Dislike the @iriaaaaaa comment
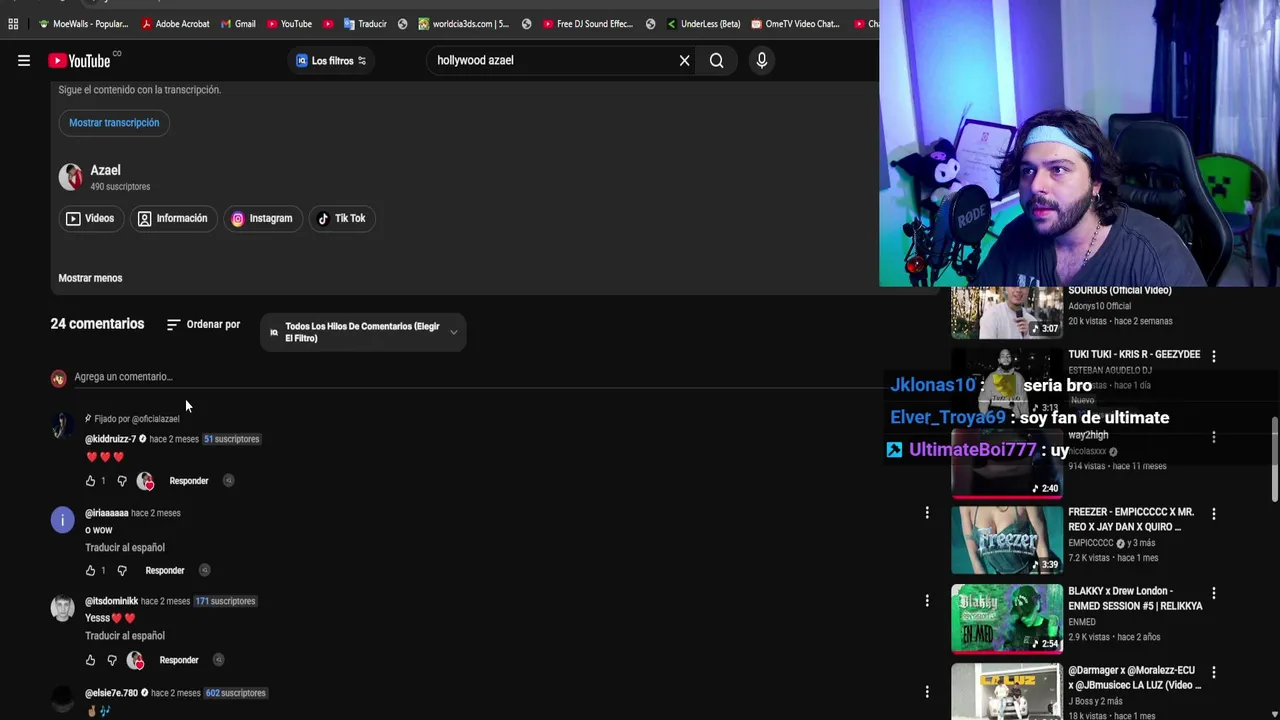 click(122, 570)
